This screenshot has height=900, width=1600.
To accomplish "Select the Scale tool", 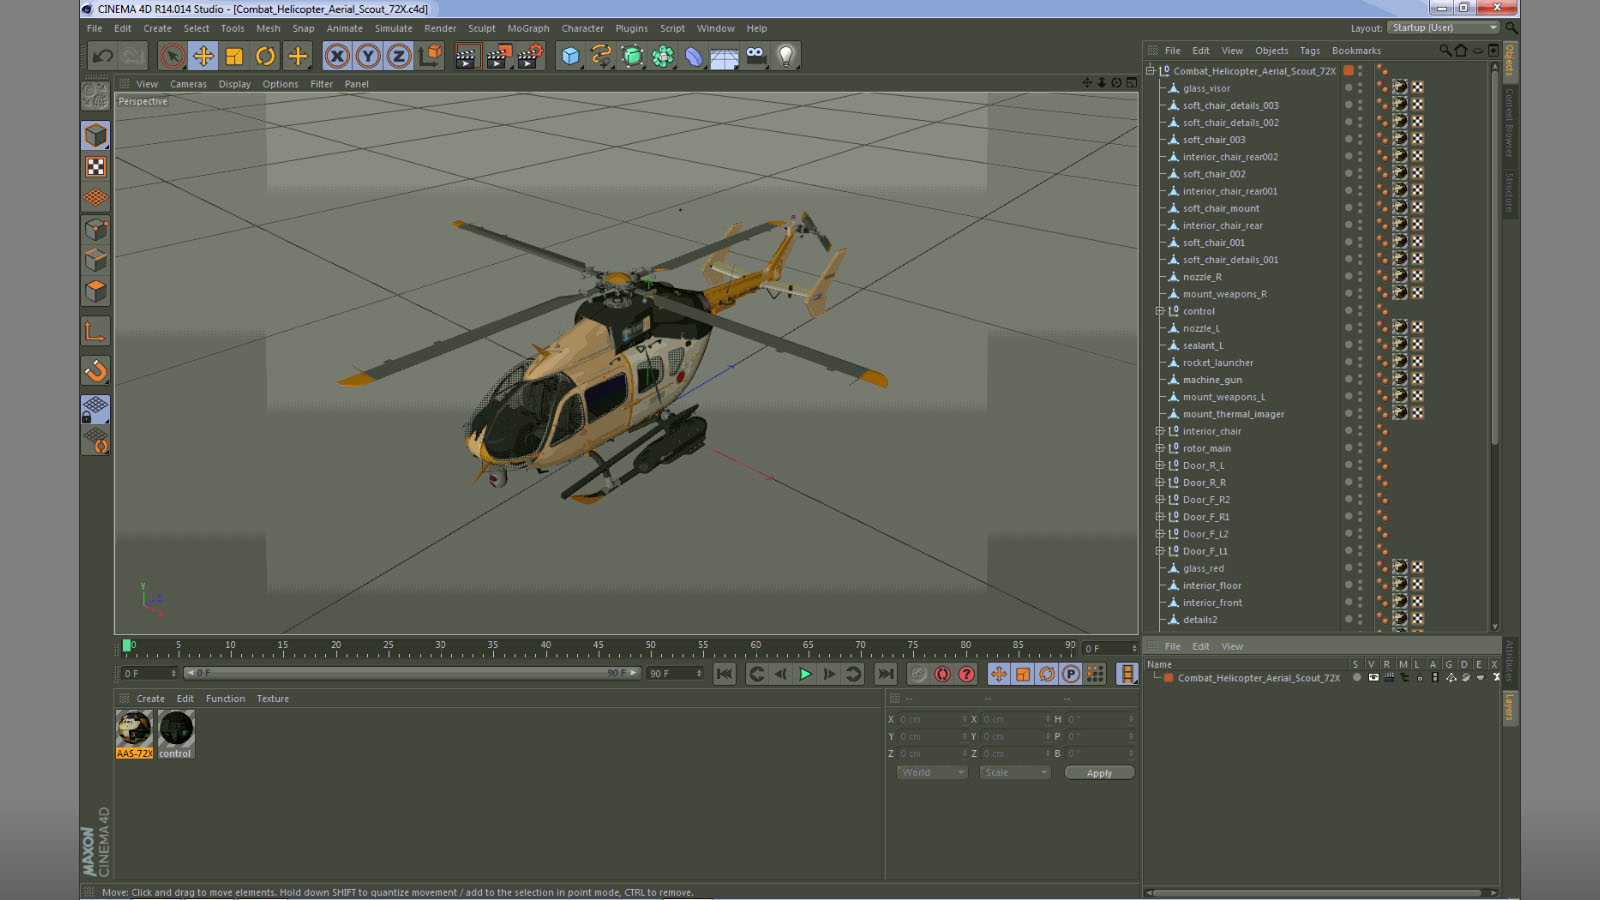I will [x=234, y=56].
